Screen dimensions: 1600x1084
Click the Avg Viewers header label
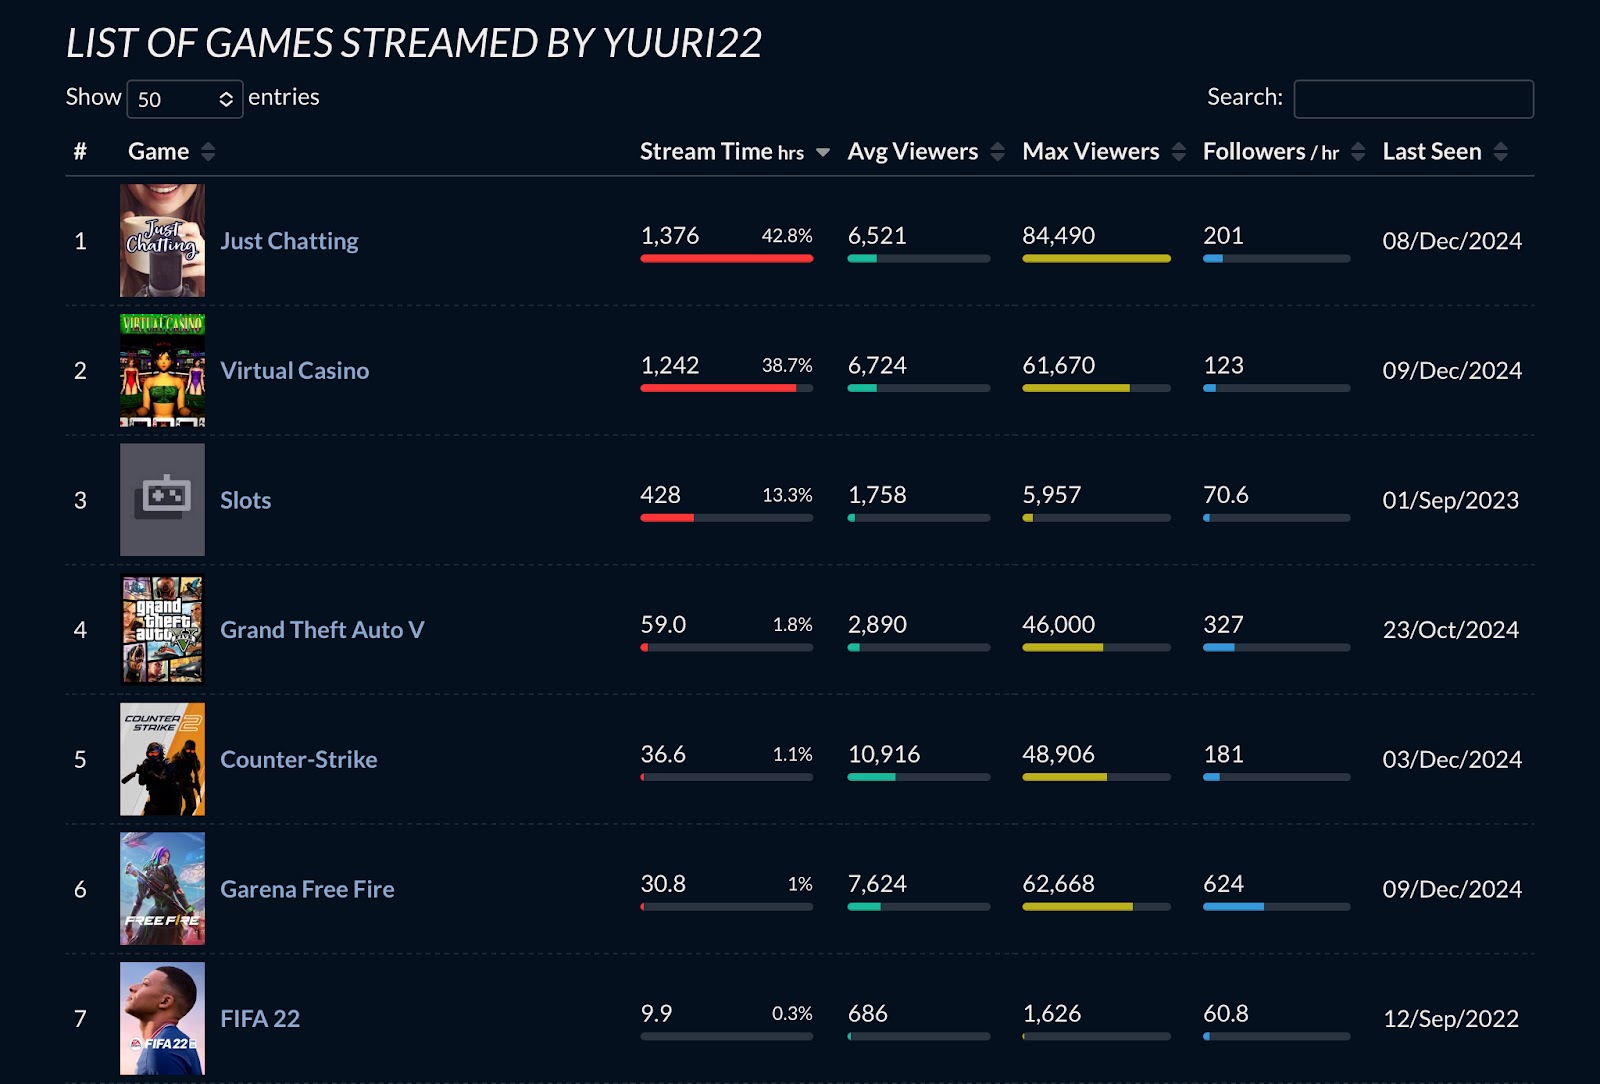(913, 152)
